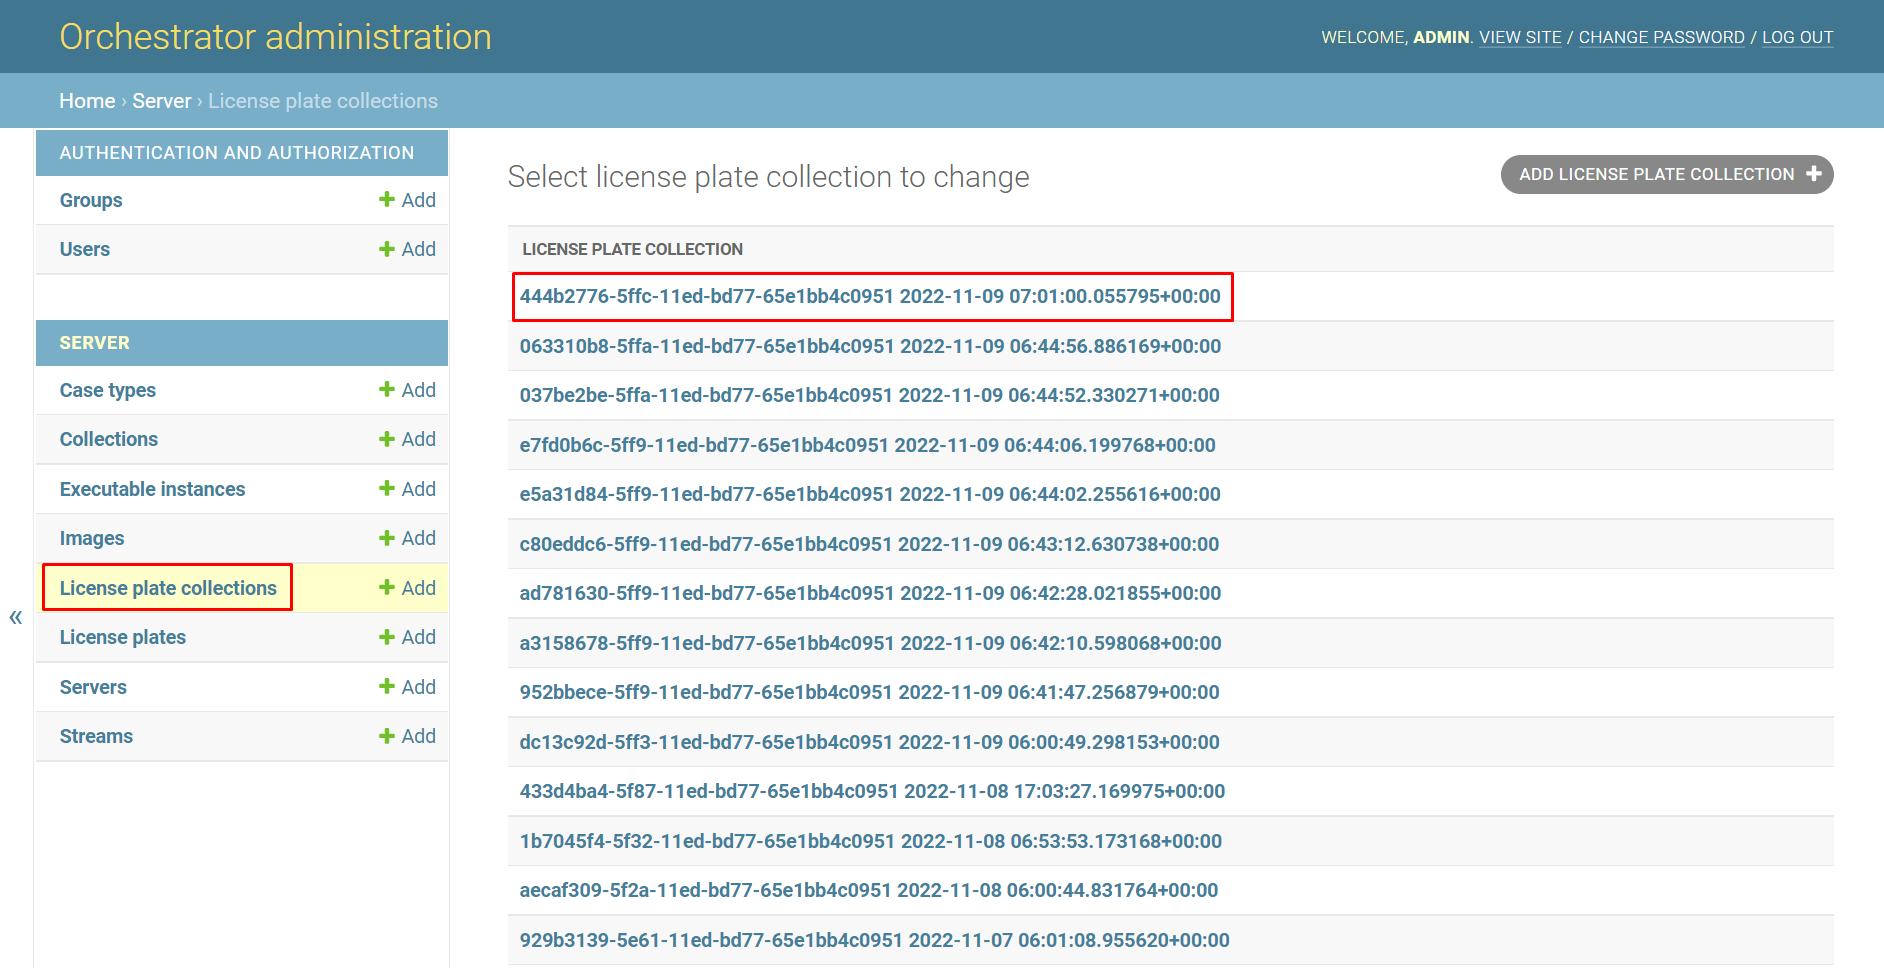Click the plus Add icon beside Servers
Screen dimensions: 1884x968
pyautogui.click(x=387, y=687)
